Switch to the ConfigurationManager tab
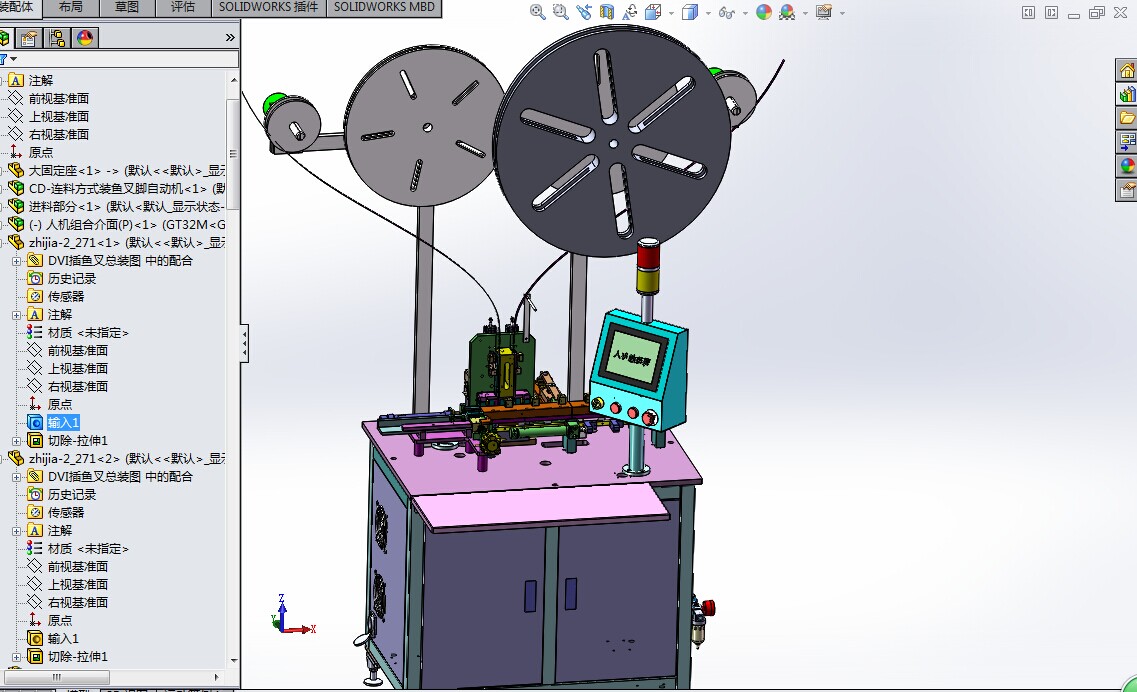Image resolution: width=1137 pixels, height=692 pixels. [x=57, y=38]
